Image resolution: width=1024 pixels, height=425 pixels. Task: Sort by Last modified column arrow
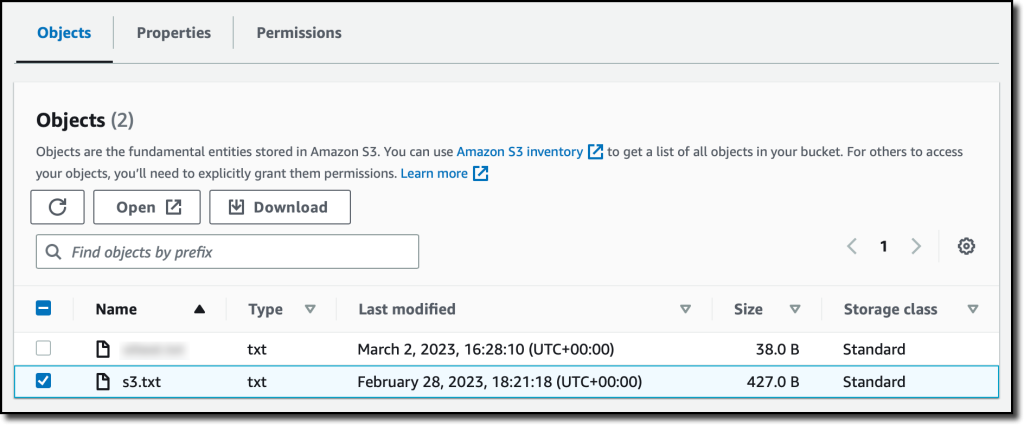point(685,309)
